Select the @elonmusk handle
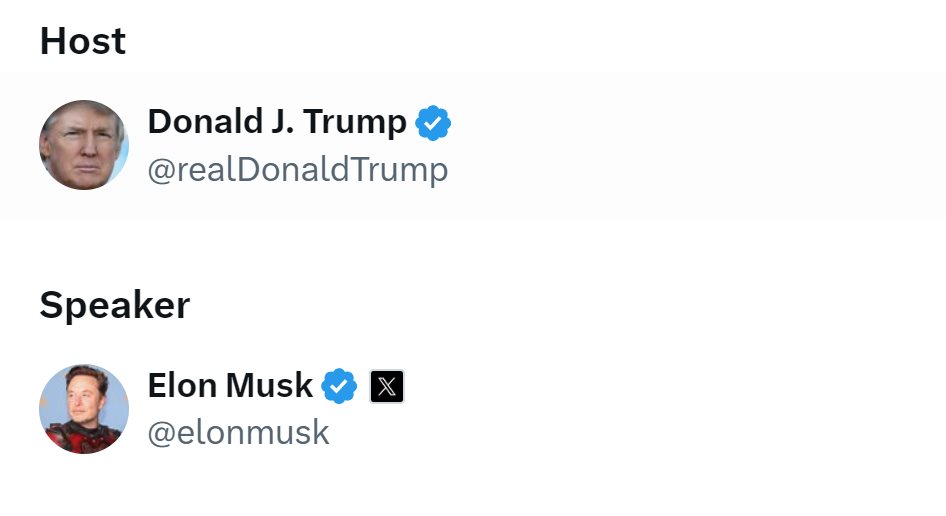This screenshot has width=946, height=516. (238, 433)
